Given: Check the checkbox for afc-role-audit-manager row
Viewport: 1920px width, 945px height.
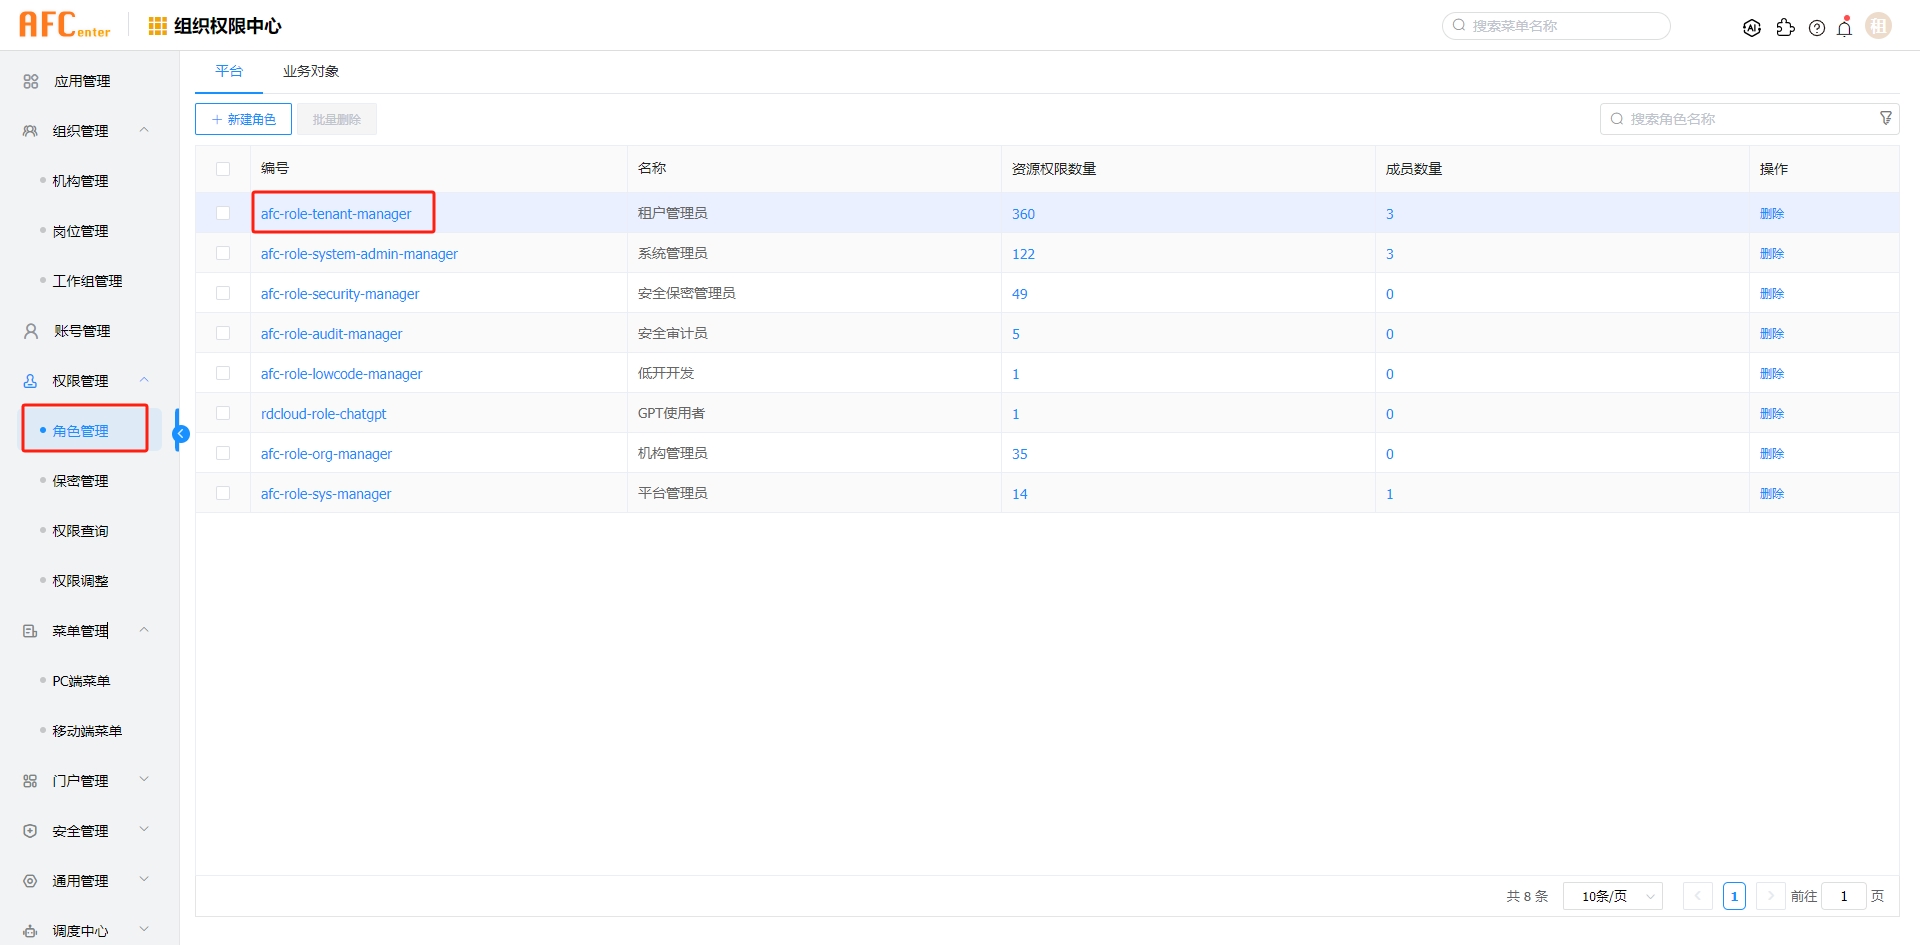Looking at the screenshot, I should tap(223, 333).
